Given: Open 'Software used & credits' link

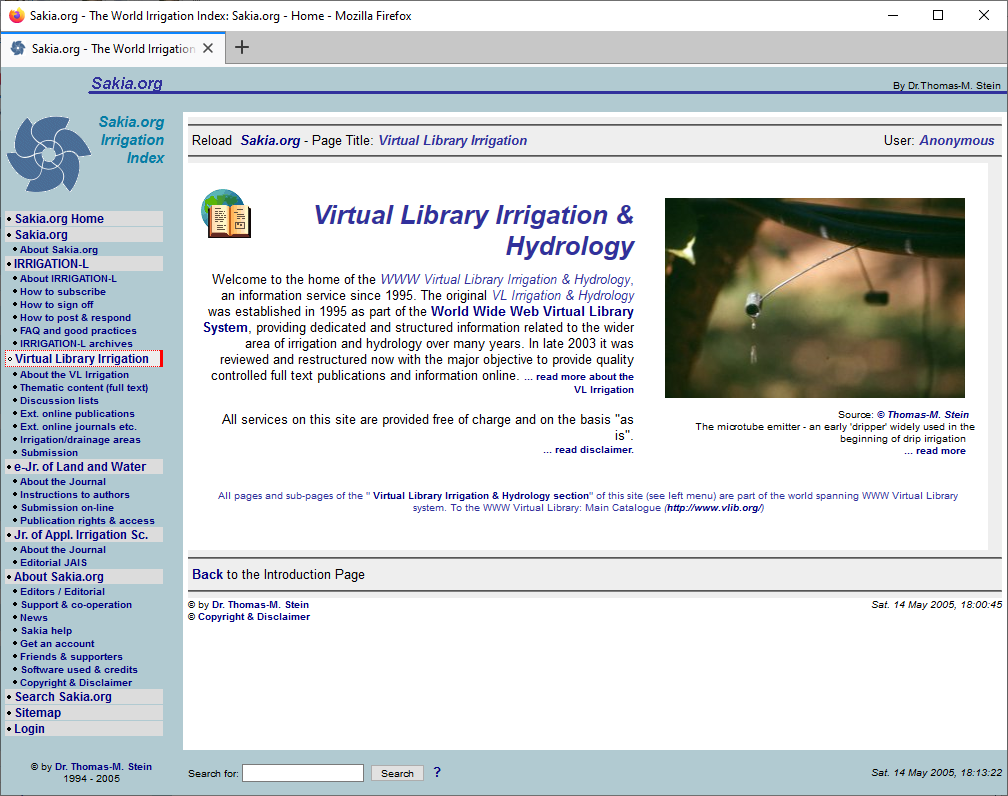Looking at the screenshot, I should point(80,669).
